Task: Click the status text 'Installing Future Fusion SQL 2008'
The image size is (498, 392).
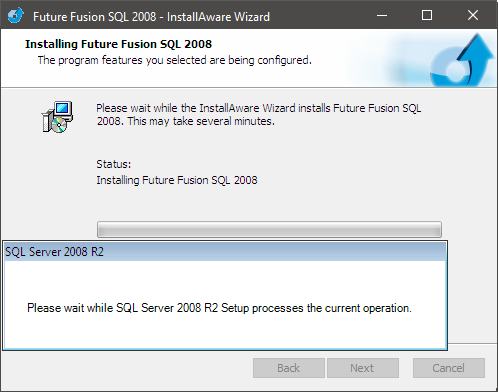Action: pyautogui.click(x=177, y=180)
